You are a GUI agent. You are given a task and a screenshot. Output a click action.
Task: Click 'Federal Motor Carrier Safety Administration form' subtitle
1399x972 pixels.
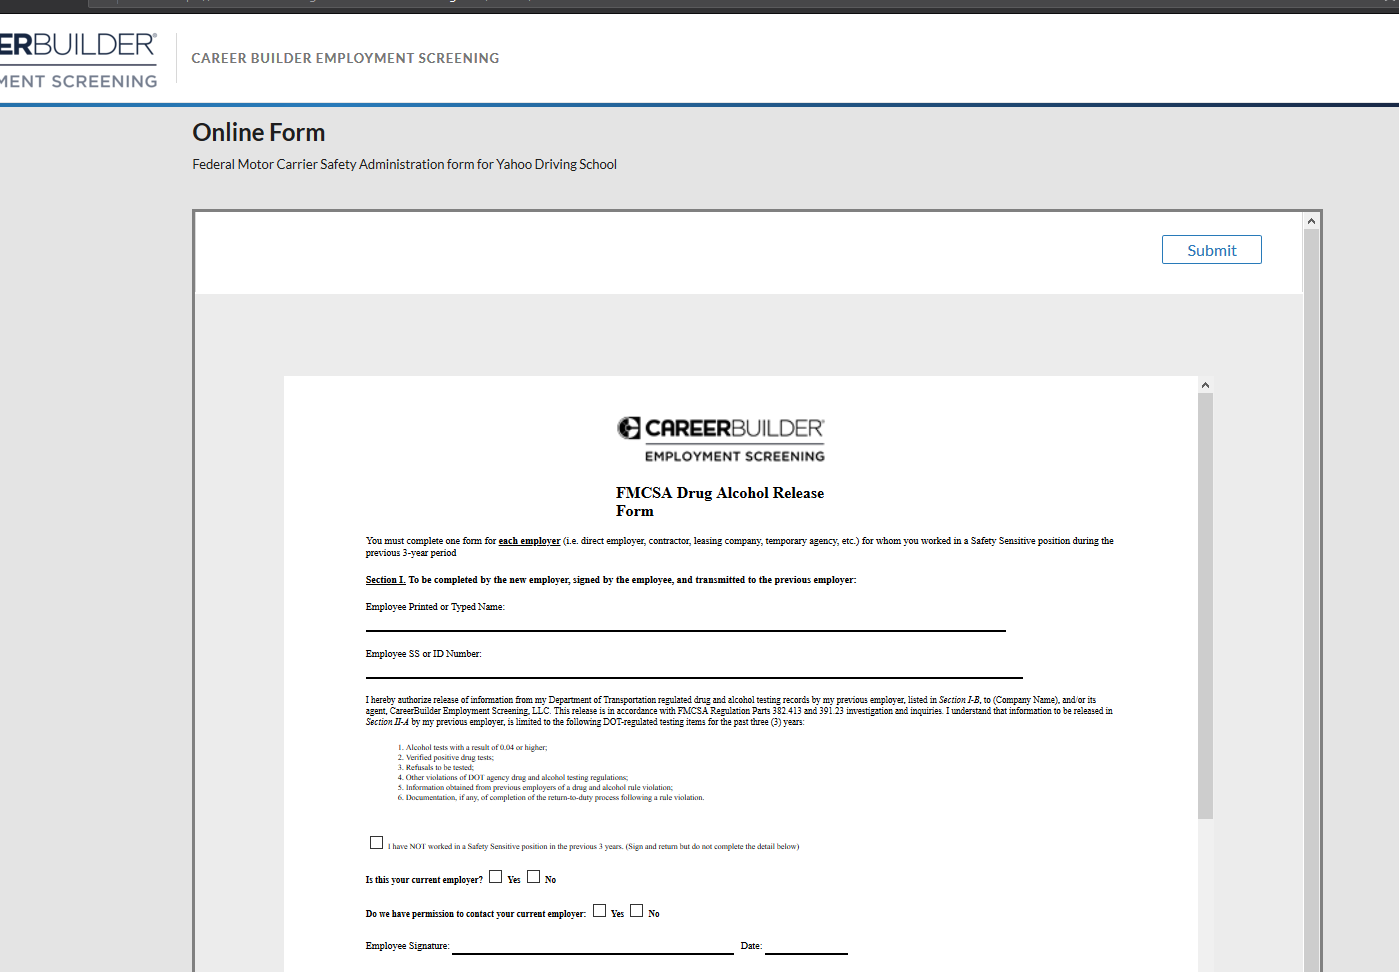[404, 164]
